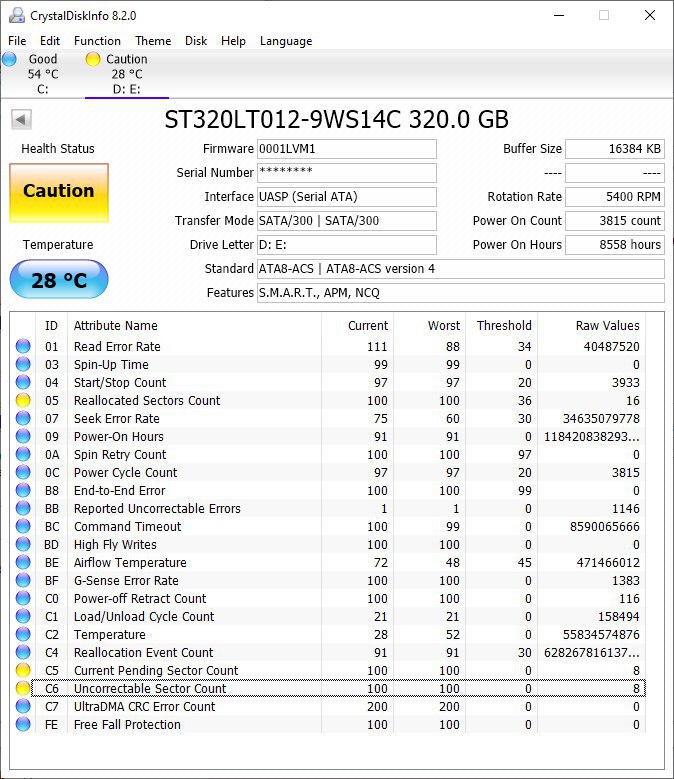This screenshot has width=674, height=779.
Task: Open the Disk menu
Action: (196, 41)
